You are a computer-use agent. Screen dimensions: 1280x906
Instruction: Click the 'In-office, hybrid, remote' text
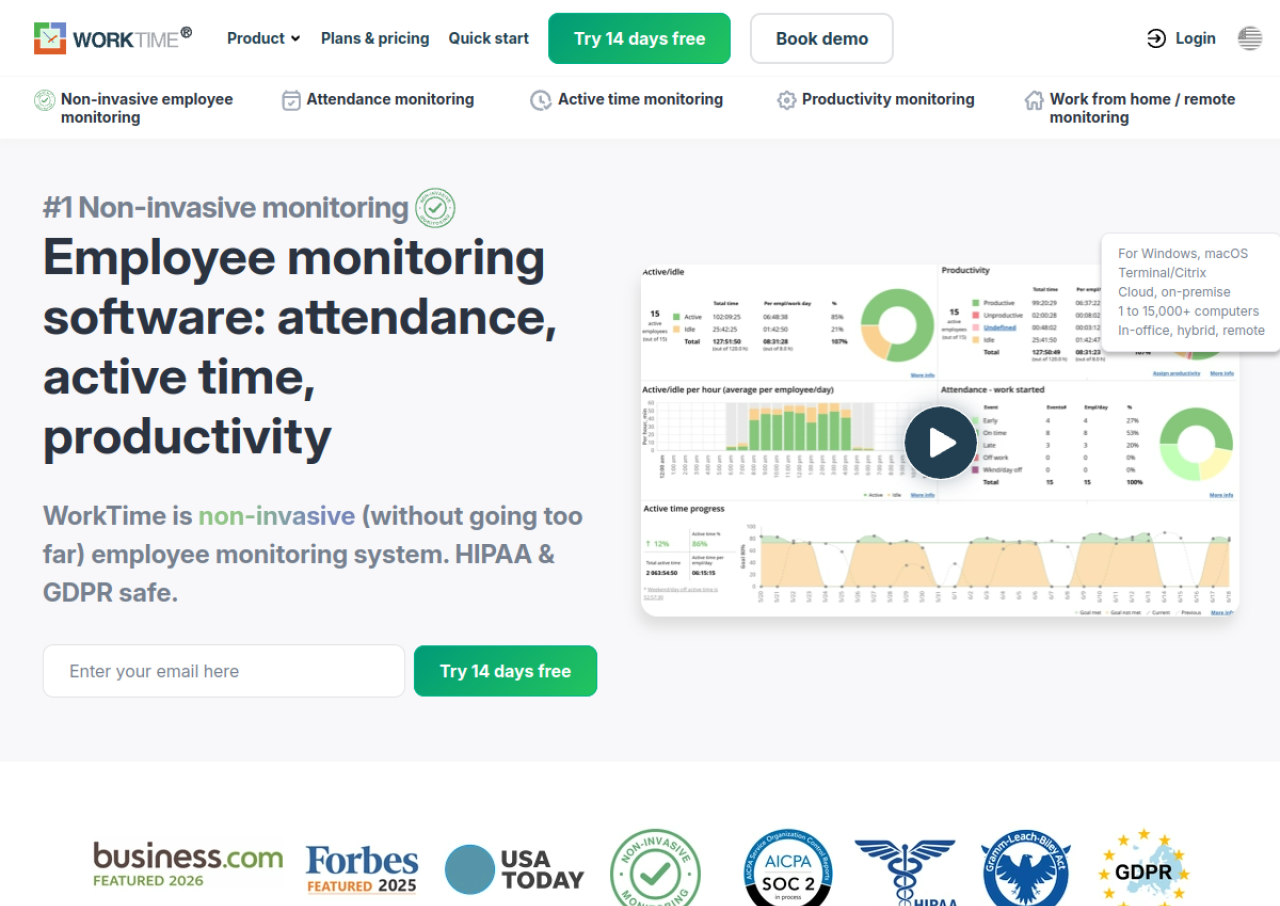(1191, 330)
